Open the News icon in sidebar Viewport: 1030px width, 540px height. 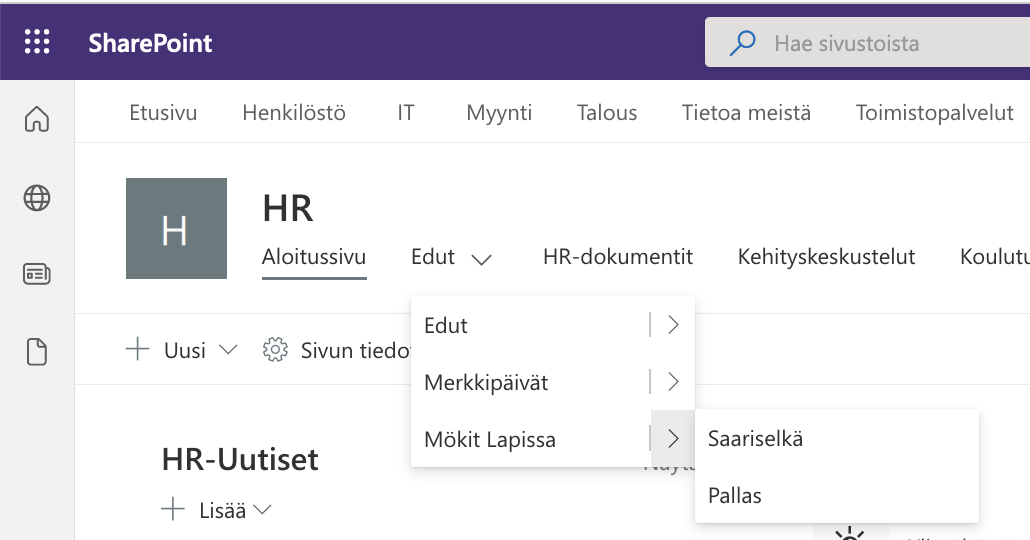37,274
